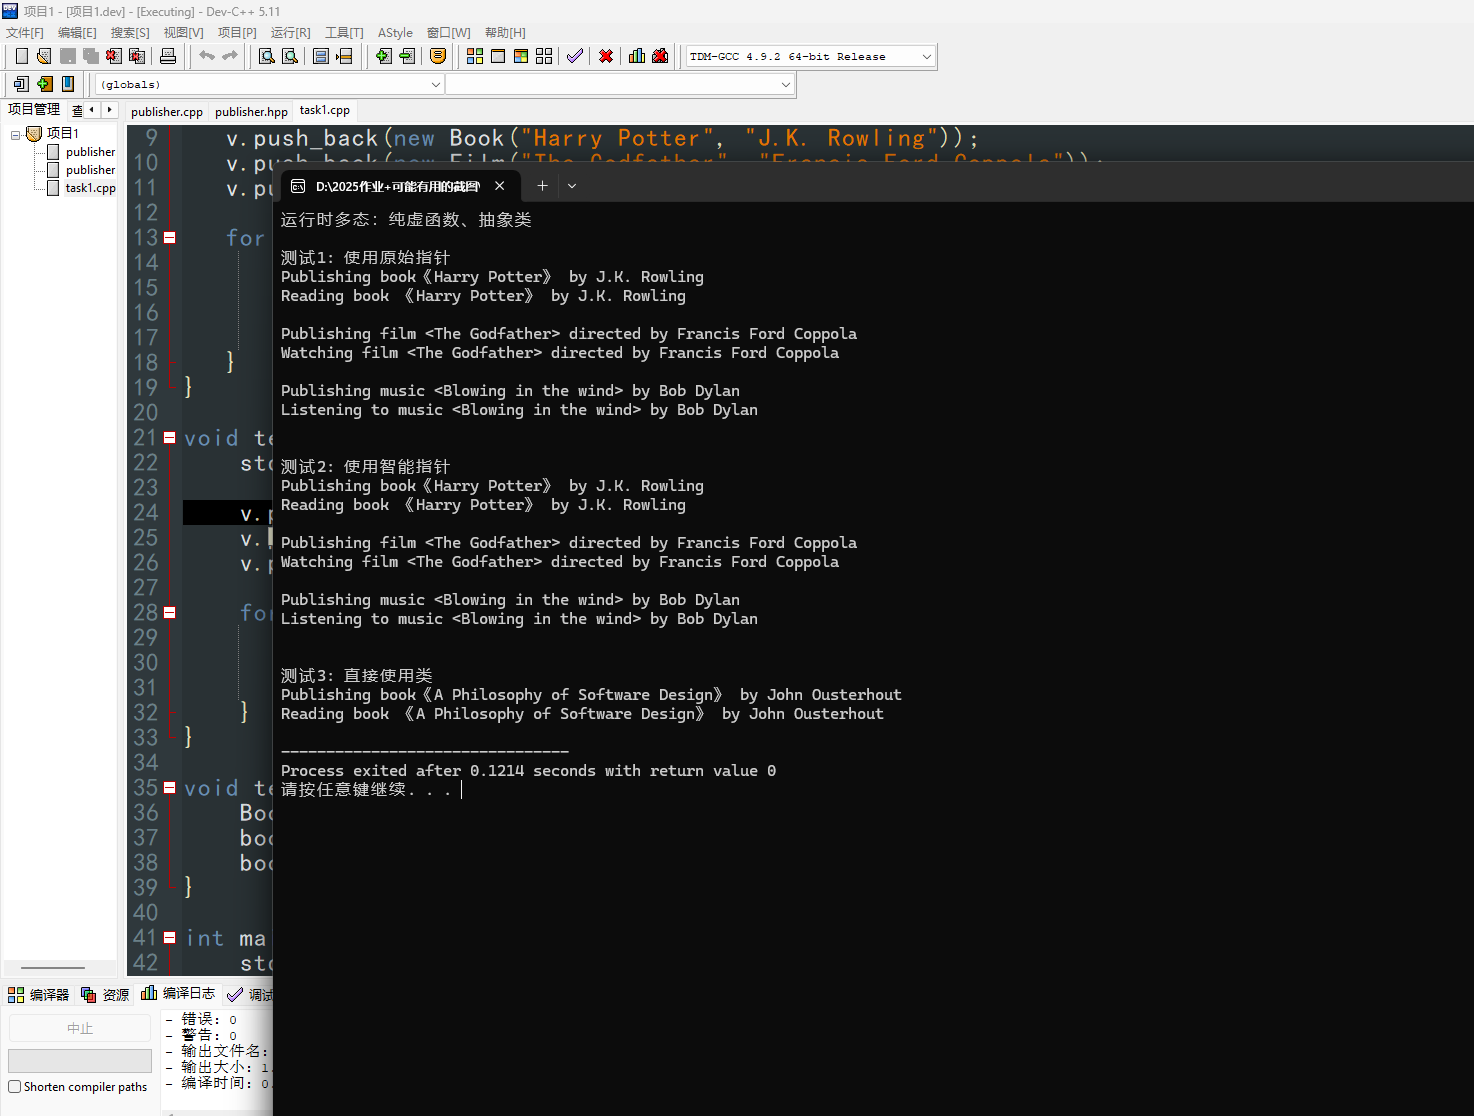Close the console tab with its X
The width and height of the screenshot is (1474, 1116).
coord(499,186)
